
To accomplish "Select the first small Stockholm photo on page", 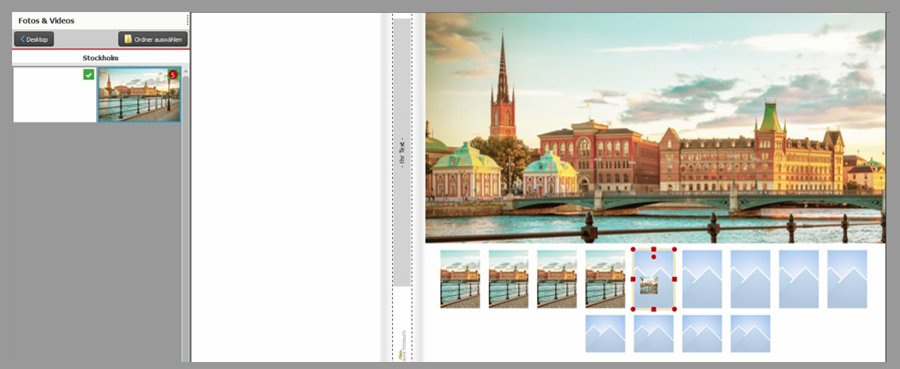I will click(x=460, y=279).
